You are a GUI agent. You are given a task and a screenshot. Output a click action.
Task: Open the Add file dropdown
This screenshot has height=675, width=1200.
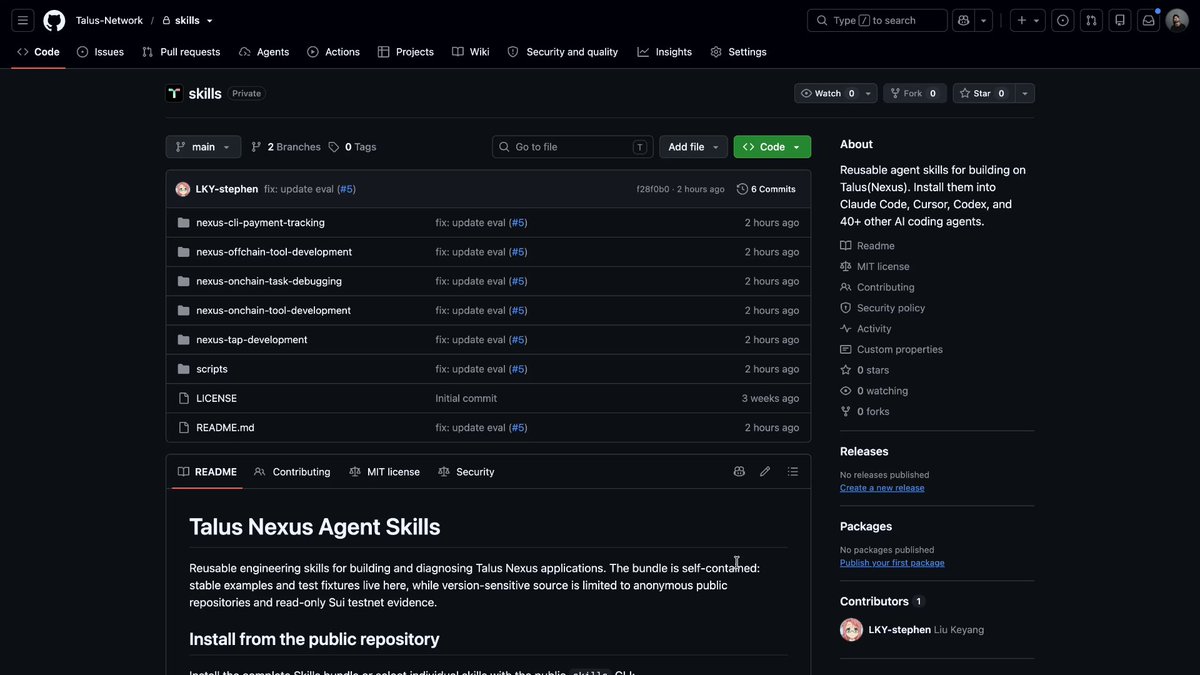[693, 147]
